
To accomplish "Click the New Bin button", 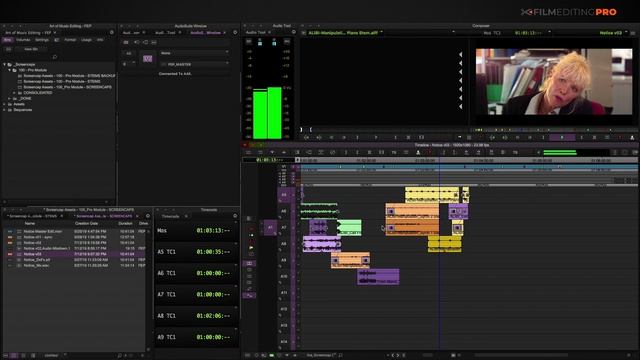I will coord(31,49).
